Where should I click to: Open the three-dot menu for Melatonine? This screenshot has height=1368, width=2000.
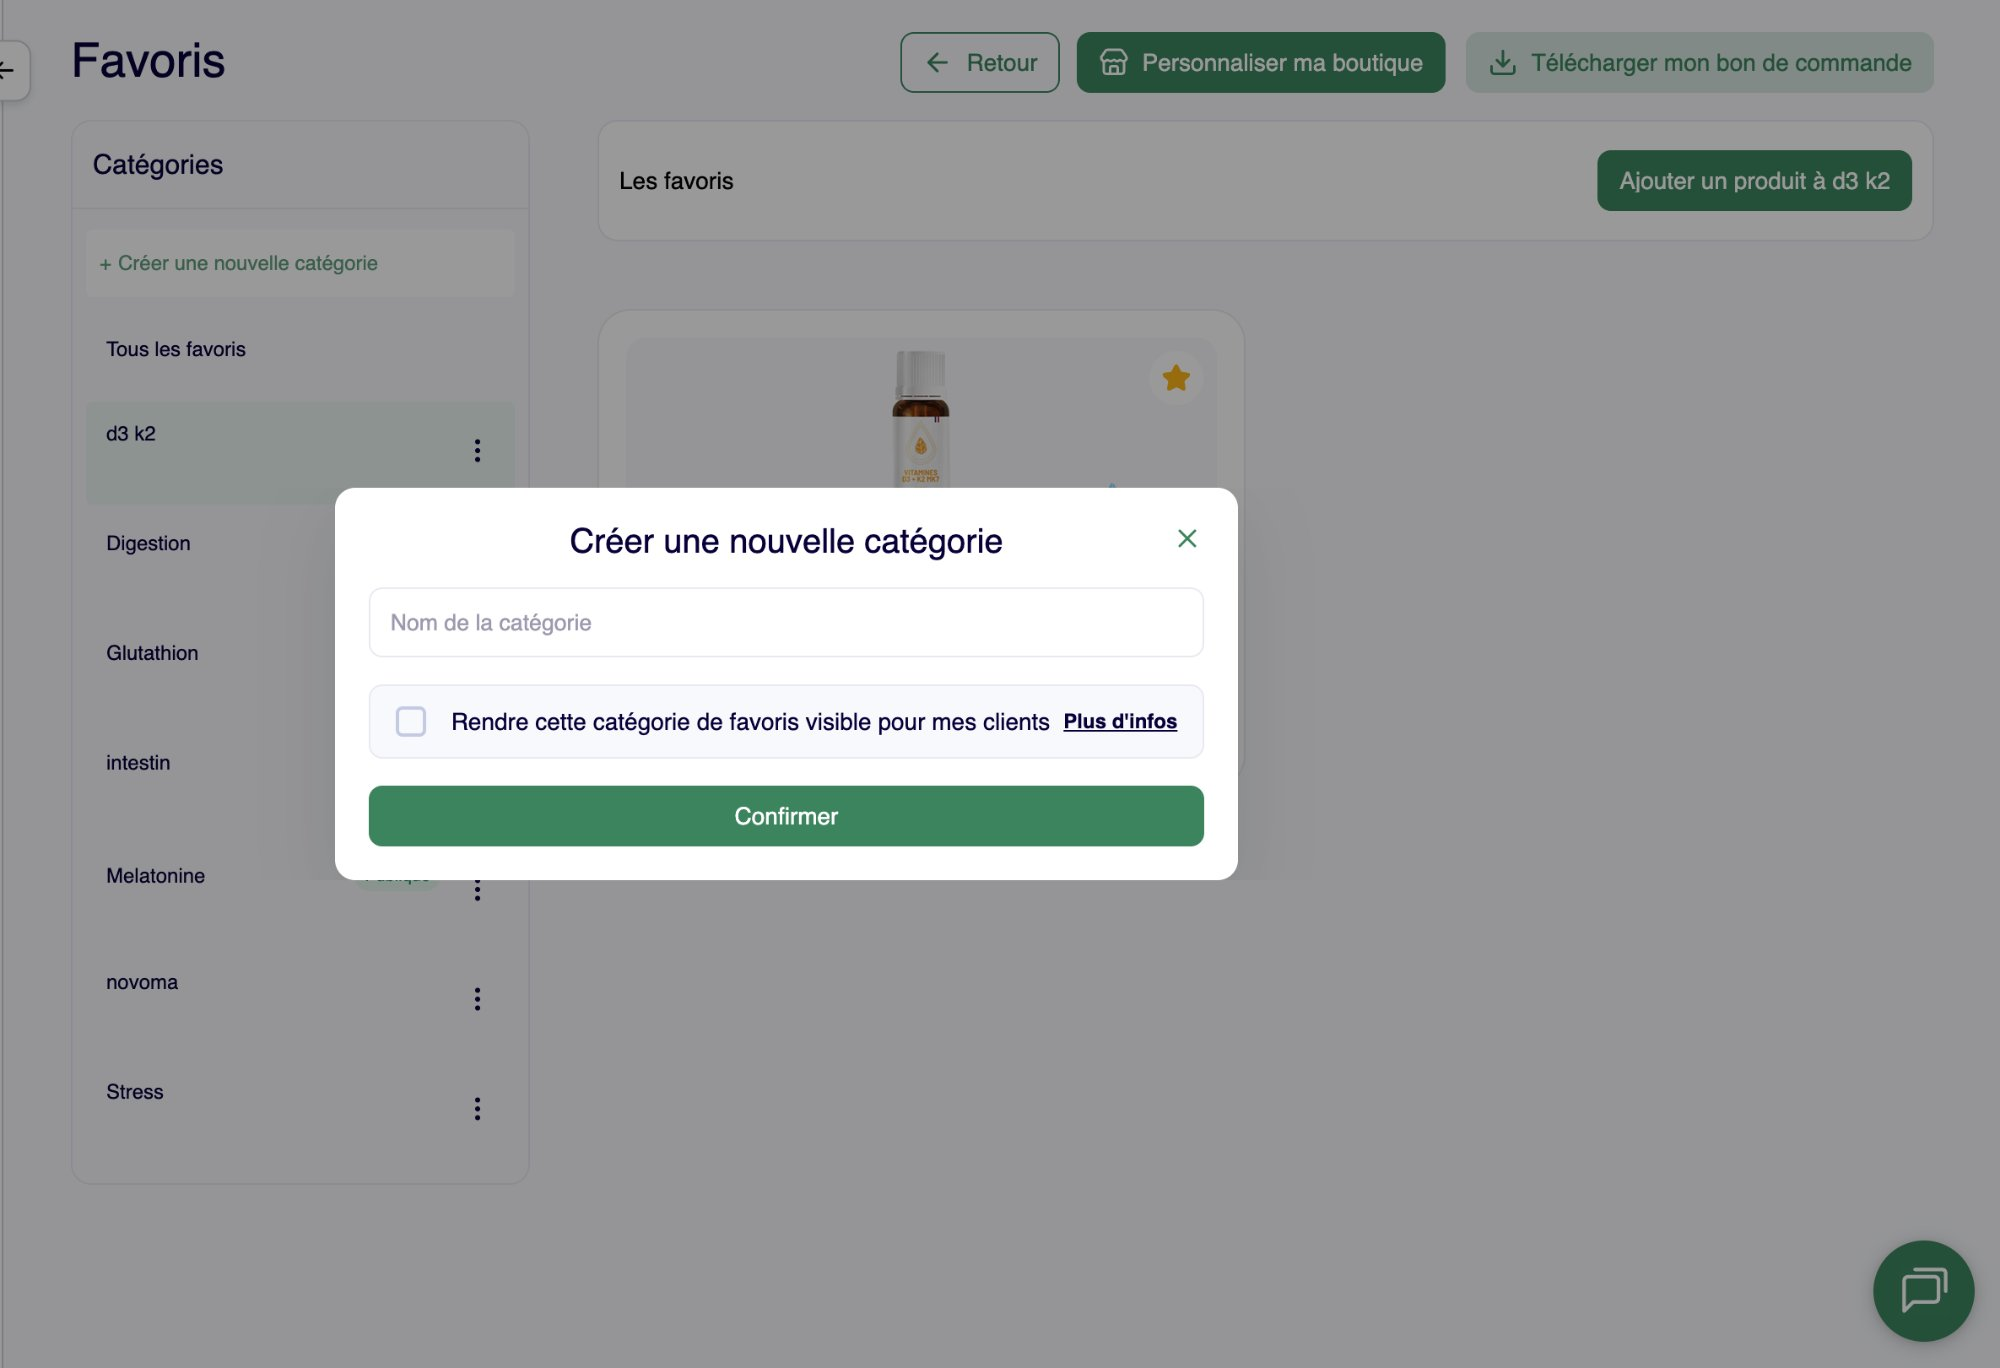[x=477, y=889]
